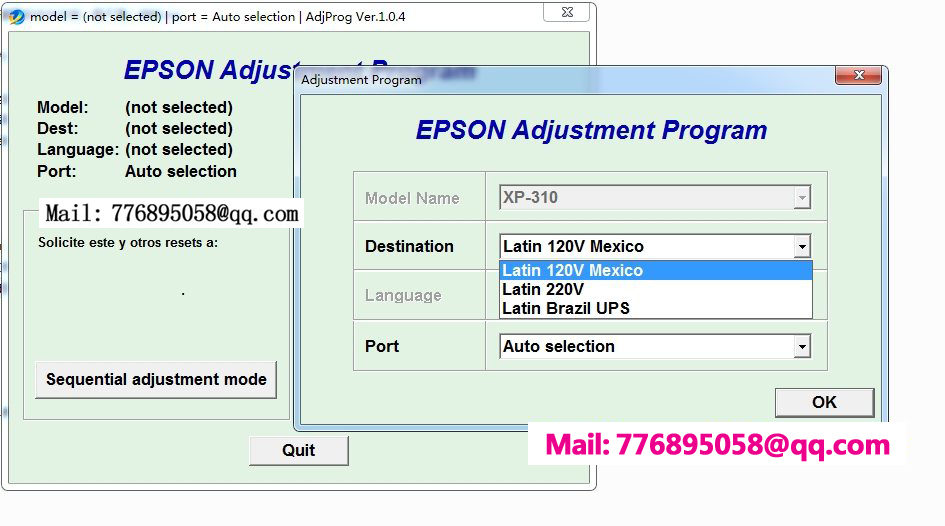Image resolution: width=945 pixels, height=526 pixels.
Task: Click the main window title bar text
Action: pos(218,17)
